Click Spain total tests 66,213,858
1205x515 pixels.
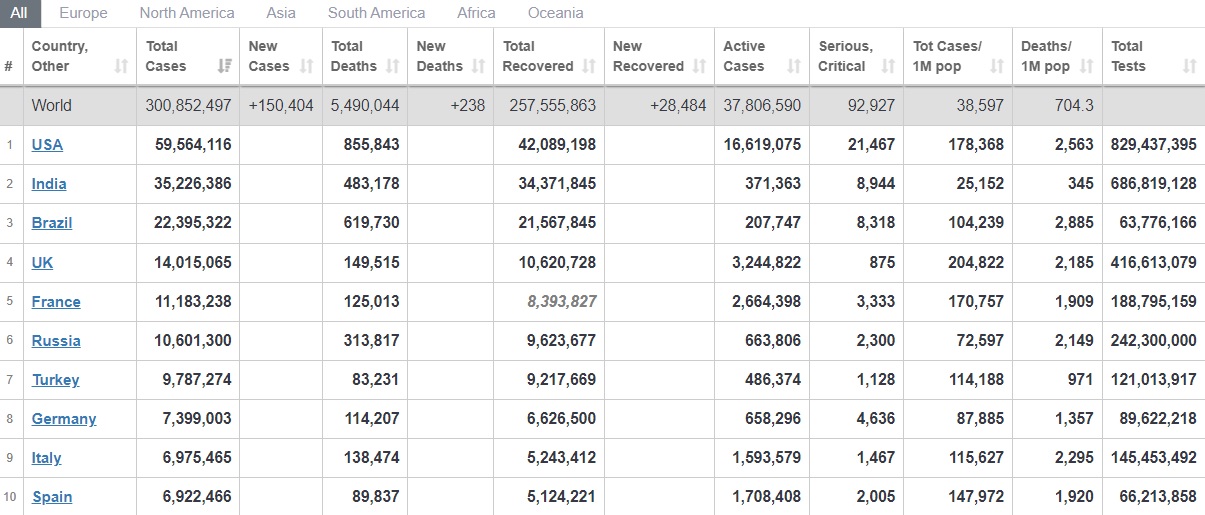pos(1158,496)
